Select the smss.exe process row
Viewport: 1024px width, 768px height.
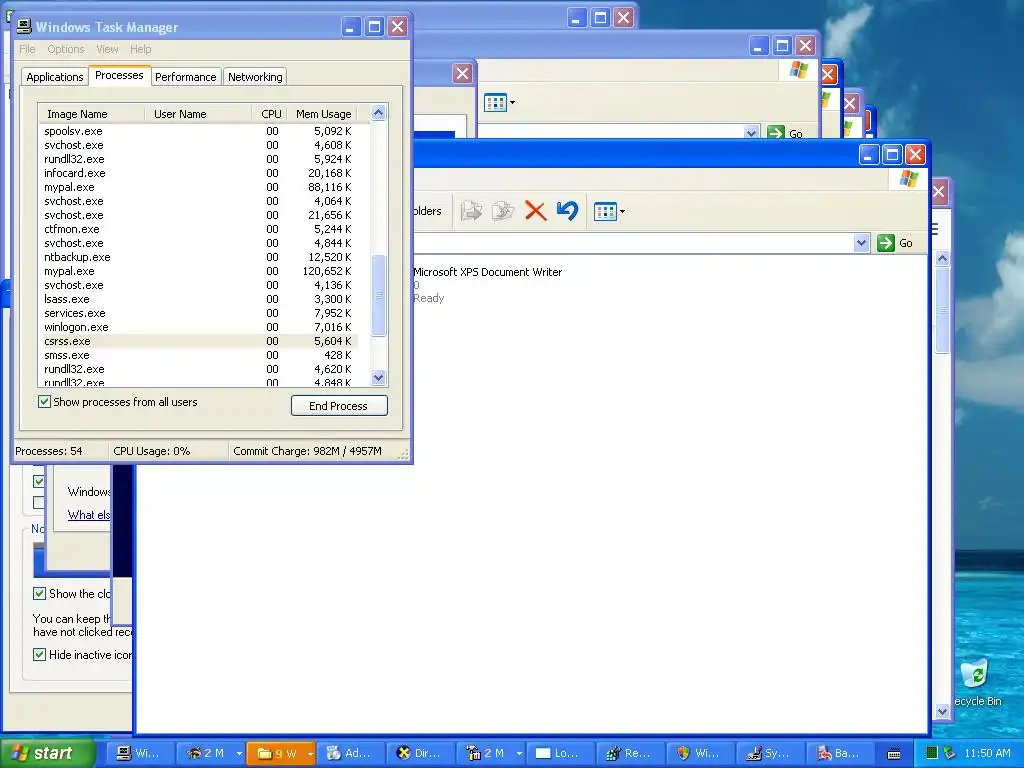[x=199, y=355]
